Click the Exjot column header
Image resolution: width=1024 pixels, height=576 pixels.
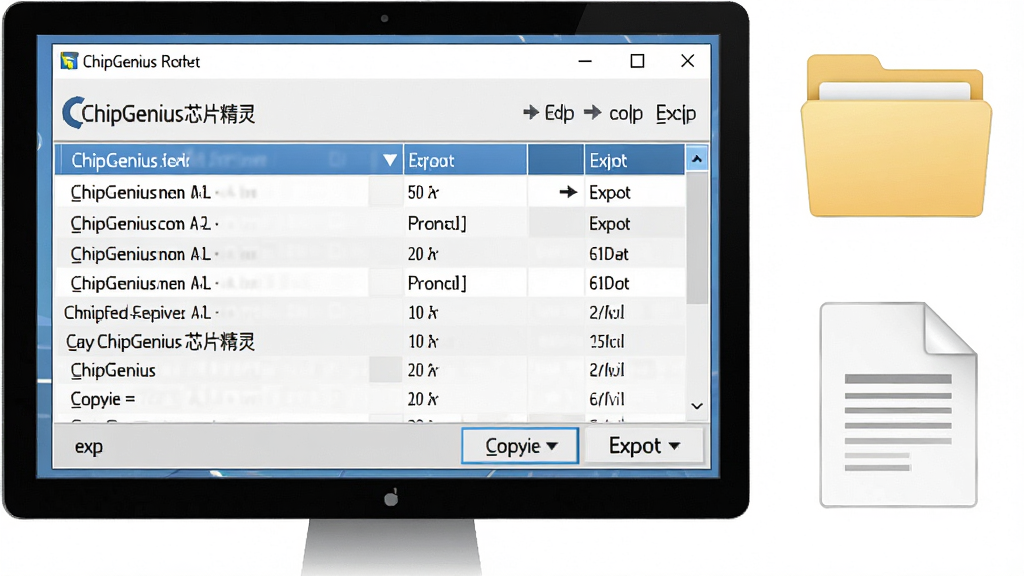tap(634, 160)
